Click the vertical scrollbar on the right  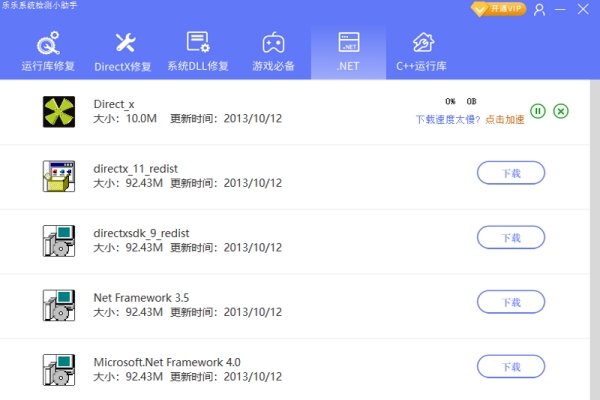593,240
